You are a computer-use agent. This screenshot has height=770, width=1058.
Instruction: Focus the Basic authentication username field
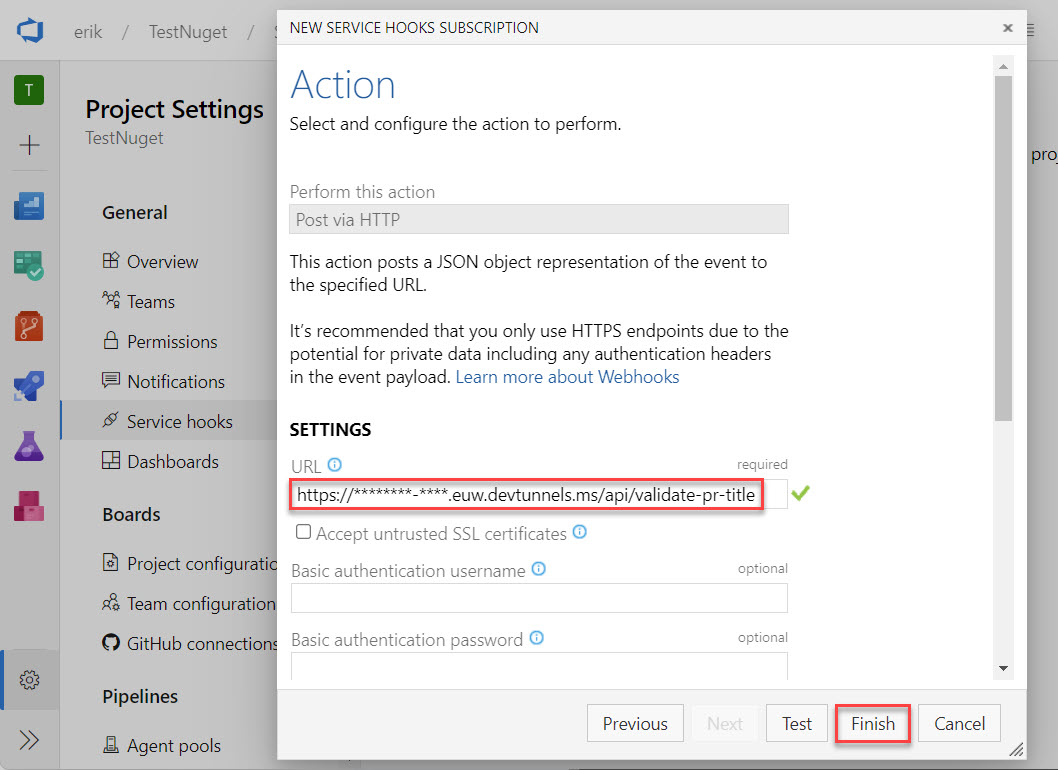click(539, 598)
